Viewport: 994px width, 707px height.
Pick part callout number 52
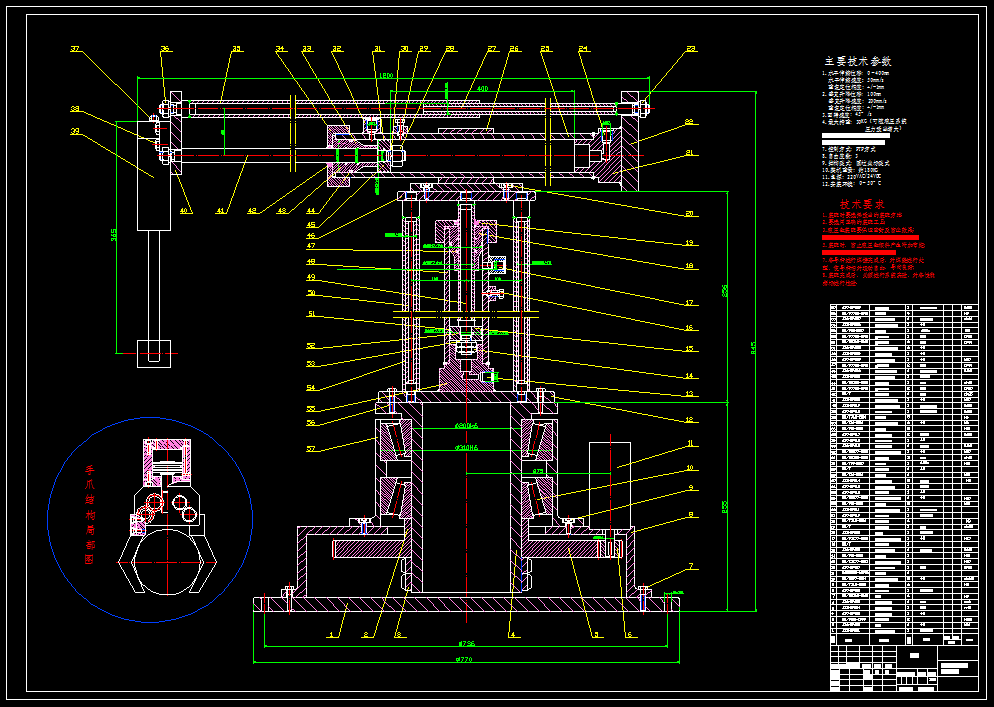[311, 346]
